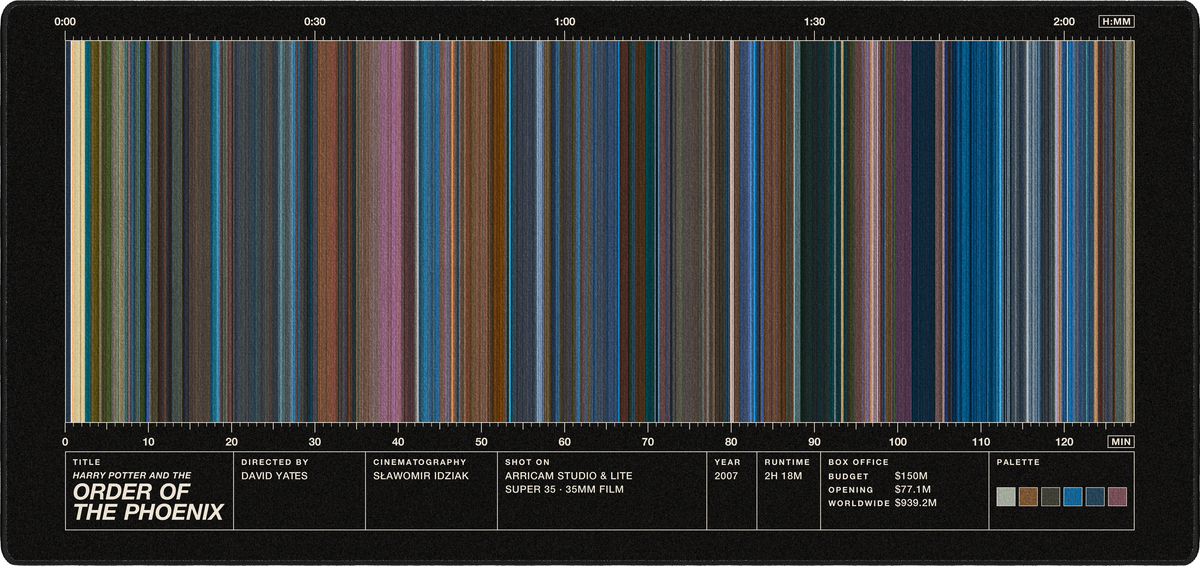Screen dimensions: 1200x566
Task: Click minute label 110 on bottom axis
Action: tap(981, 442)
